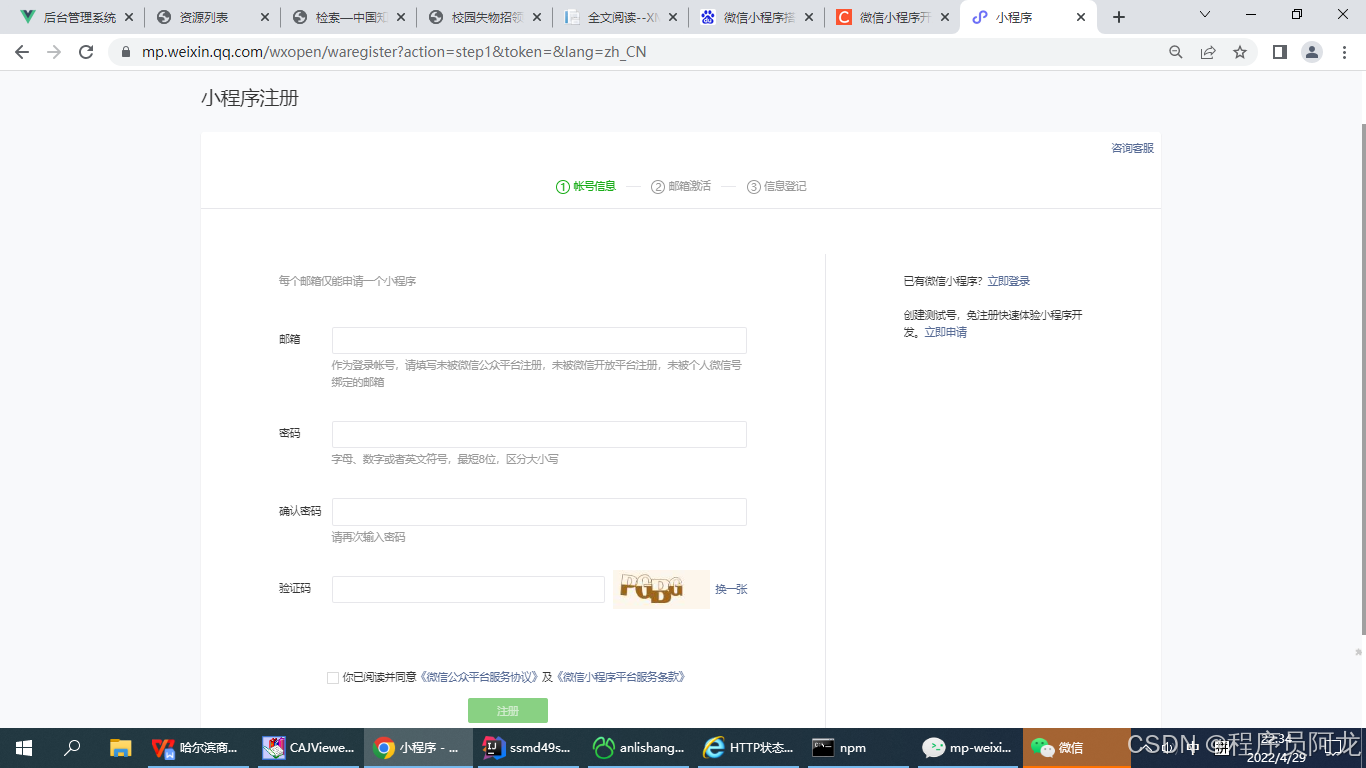Open the Chrome profile avatar

coord(1312,52)
